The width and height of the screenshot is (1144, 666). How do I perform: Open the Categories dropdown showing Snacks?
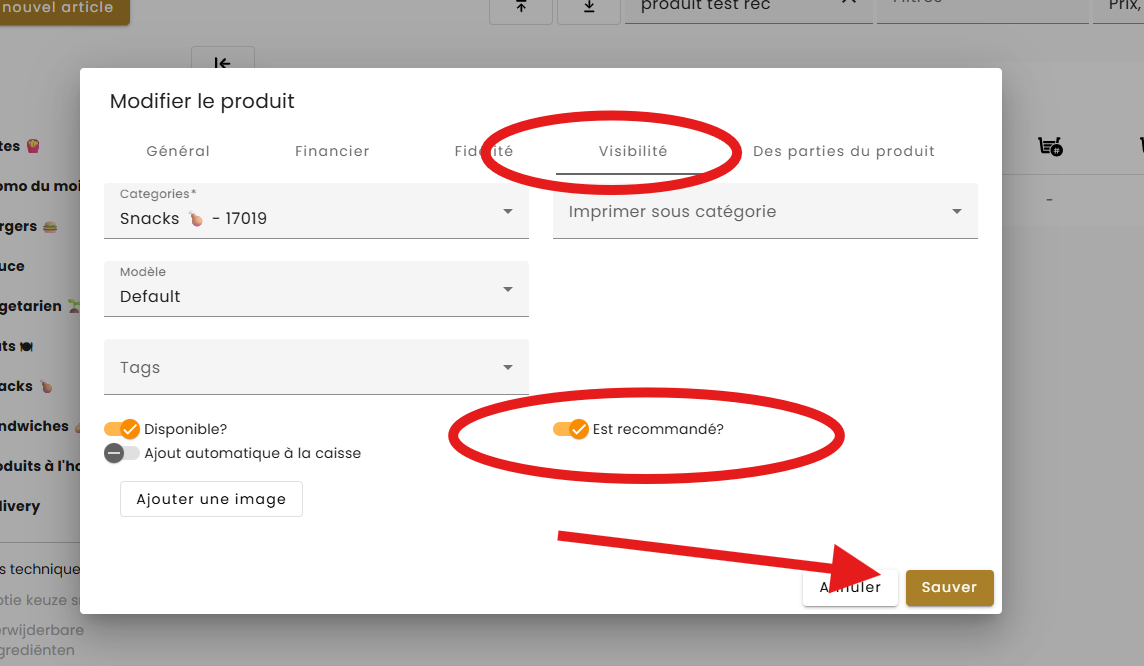point(316,211)
